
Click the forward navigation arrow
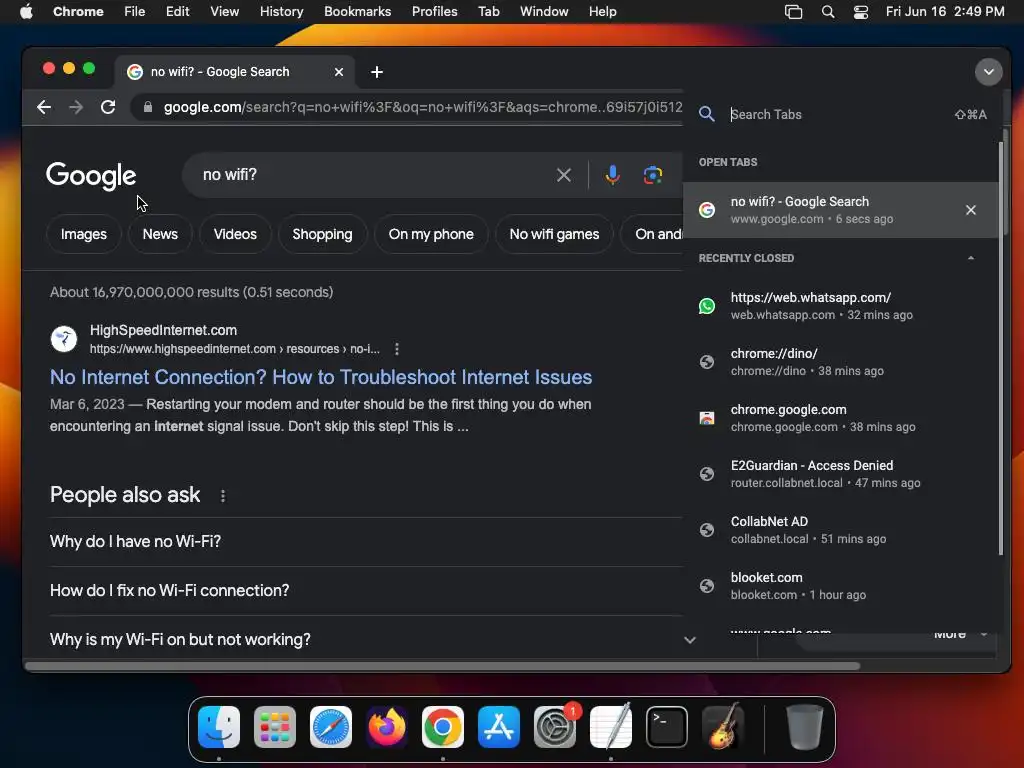76,107
